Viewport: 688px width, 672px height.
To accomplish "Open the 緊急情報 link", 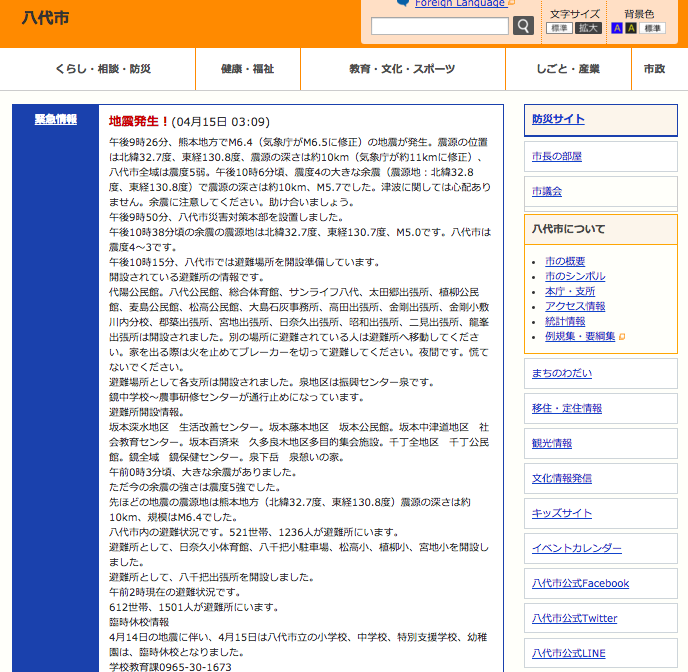I will pos(56,119).
